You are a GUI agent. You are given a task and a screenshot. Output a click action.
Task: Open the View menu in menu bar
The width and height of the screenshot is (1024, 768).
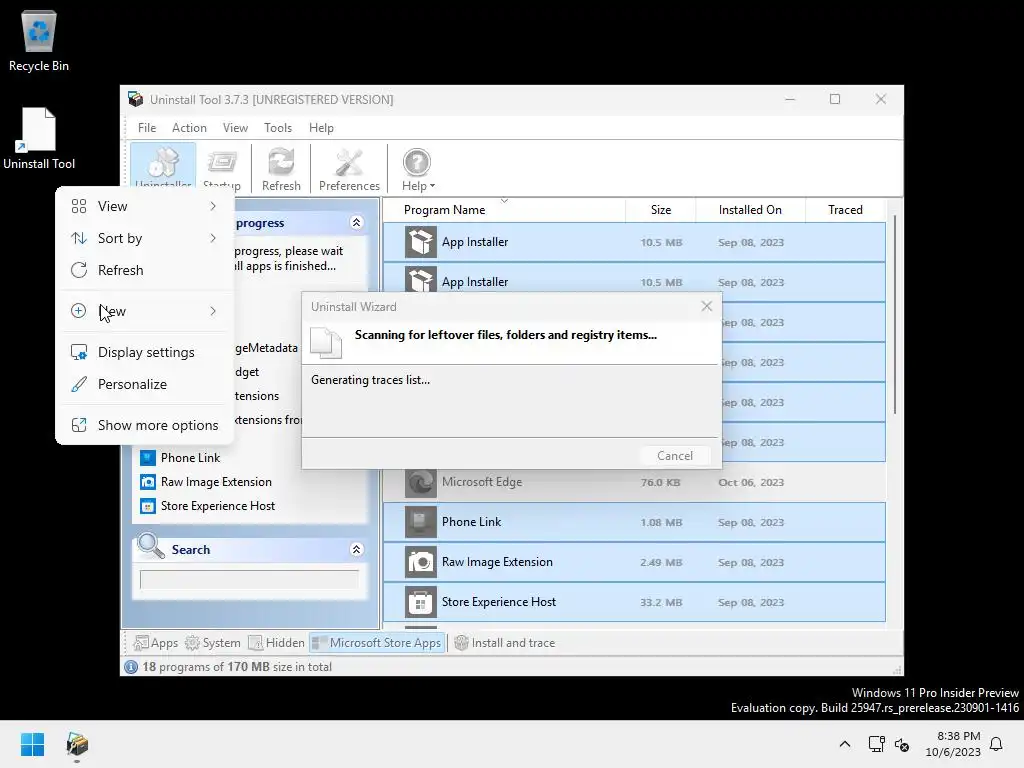coord(235,128)
